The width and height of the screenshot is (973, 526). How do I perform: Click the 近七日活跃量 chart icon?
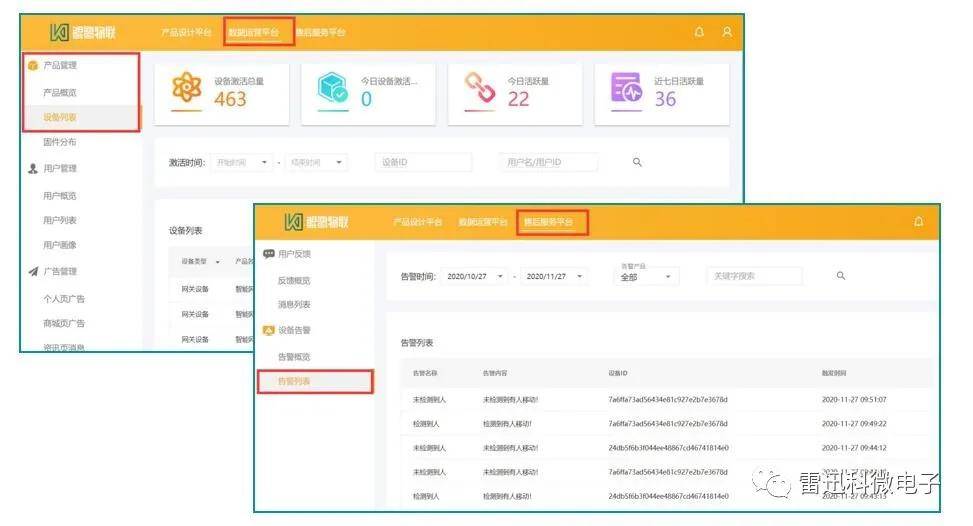(627, 90)
